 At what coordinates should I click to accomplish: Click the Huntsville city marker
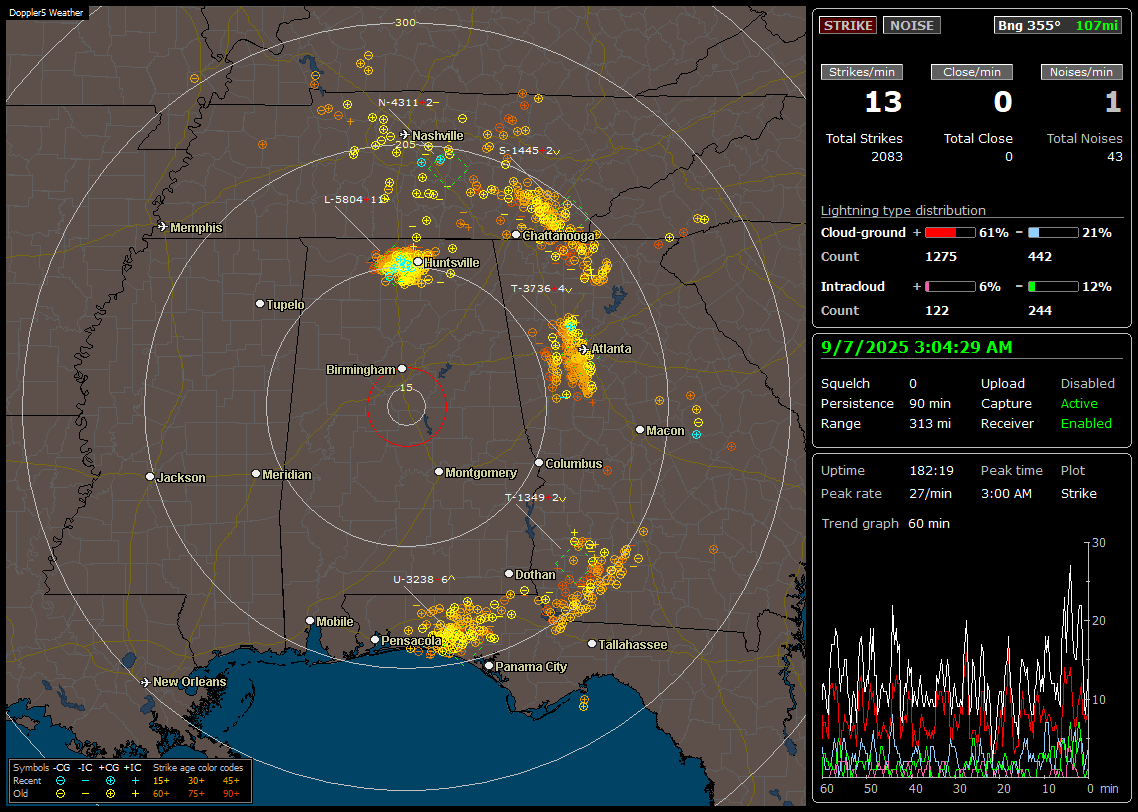coord(418,262)
